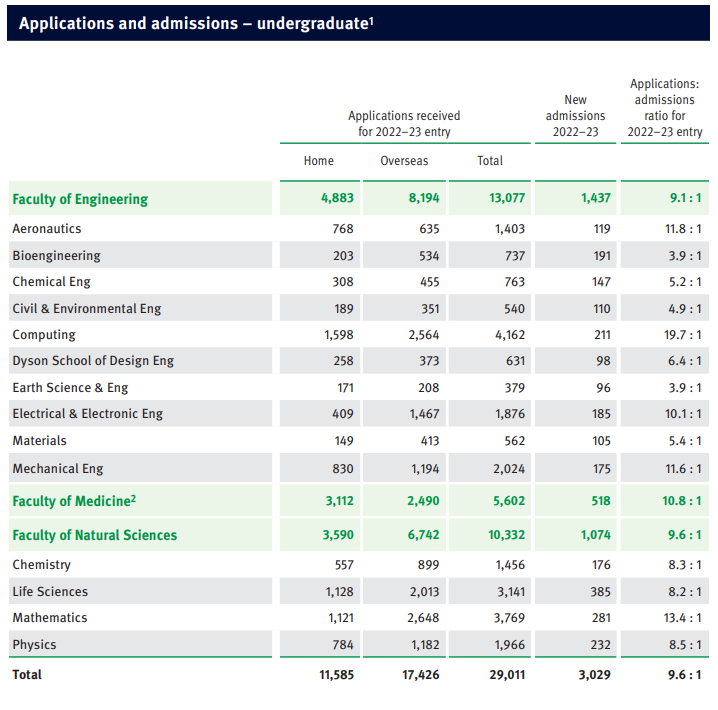Click Mathematics ratio 13.4 : 1

683,618
